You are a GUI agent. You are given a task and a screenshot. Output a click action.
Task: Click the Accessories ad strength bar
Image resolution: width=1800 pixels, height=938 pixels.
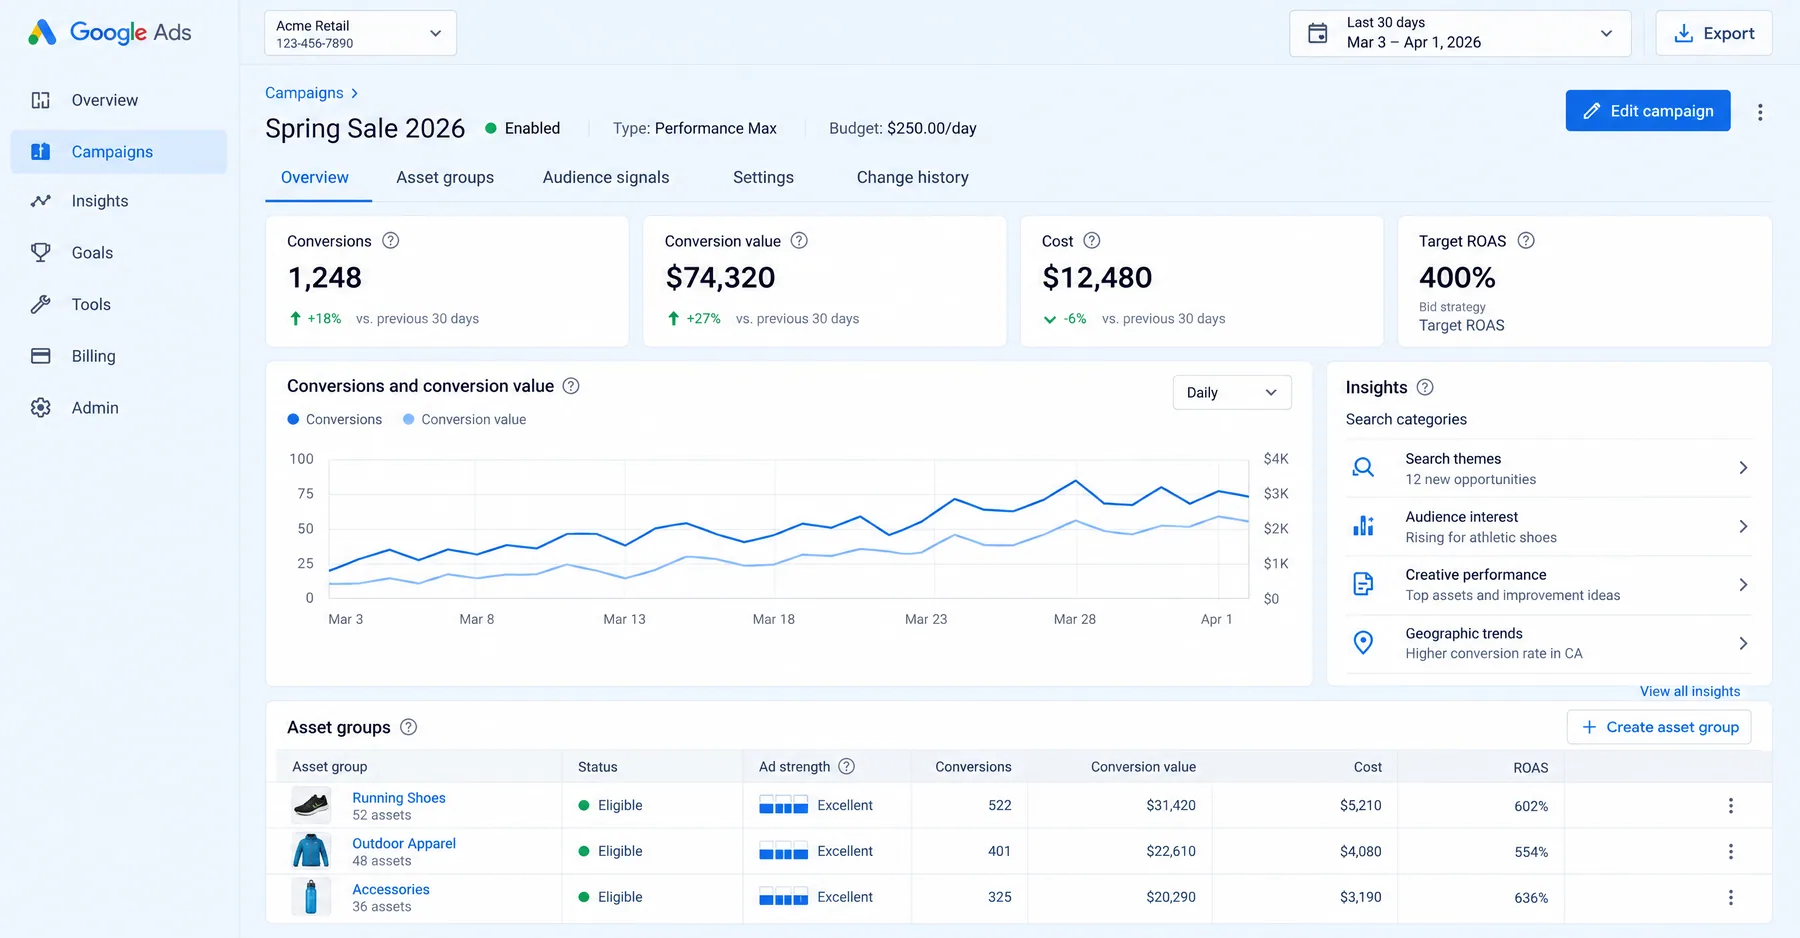[x=784, y=898]
